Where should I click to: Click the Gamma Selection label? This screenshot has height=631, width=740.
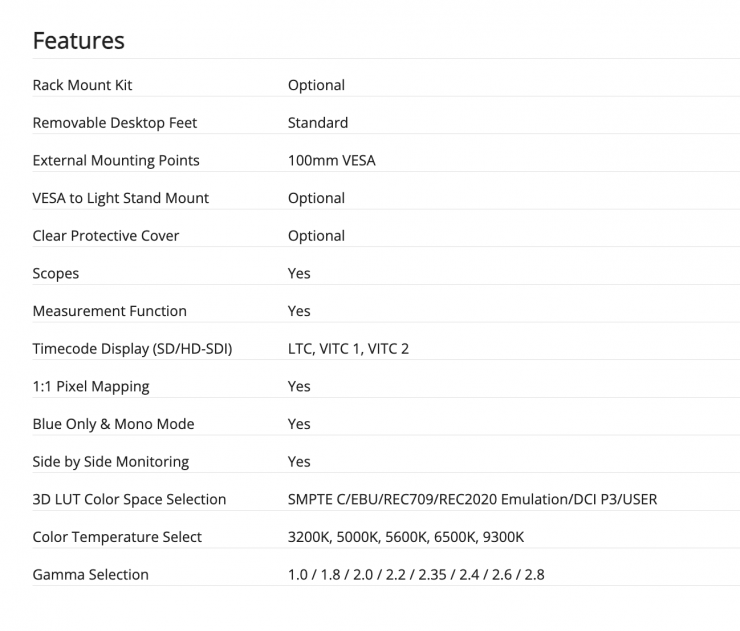(x=91, y=575)
